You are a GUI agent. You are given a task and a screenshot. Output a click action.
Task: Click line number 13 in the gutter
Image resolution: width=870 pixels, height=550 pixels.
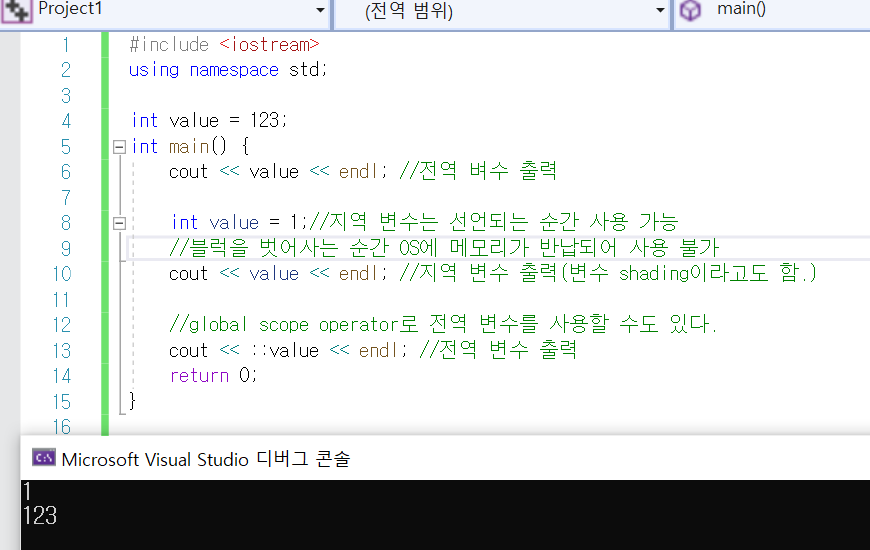[x=62, y=350]
